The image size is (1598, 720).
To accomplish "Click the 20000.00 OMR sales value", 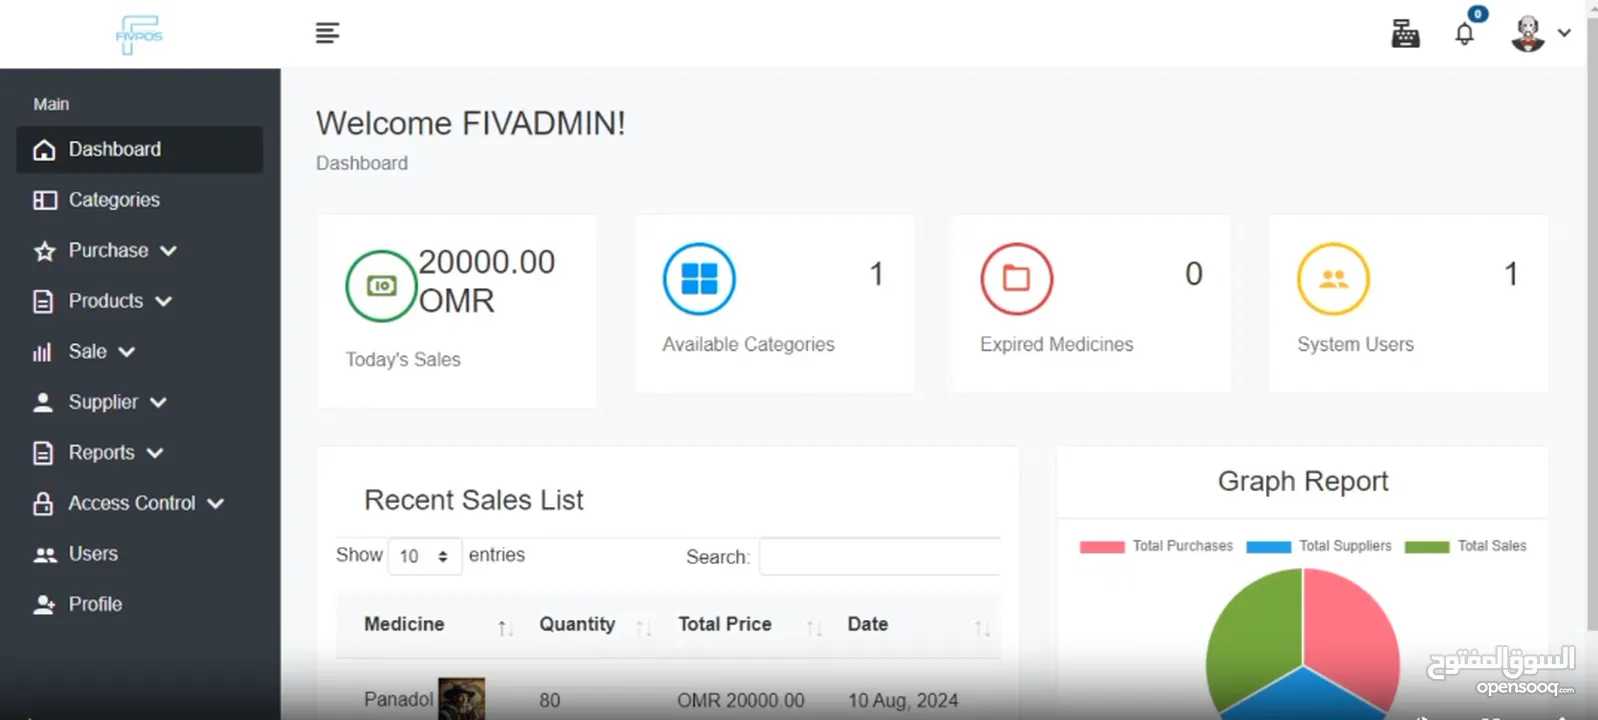I will (486, 281).
